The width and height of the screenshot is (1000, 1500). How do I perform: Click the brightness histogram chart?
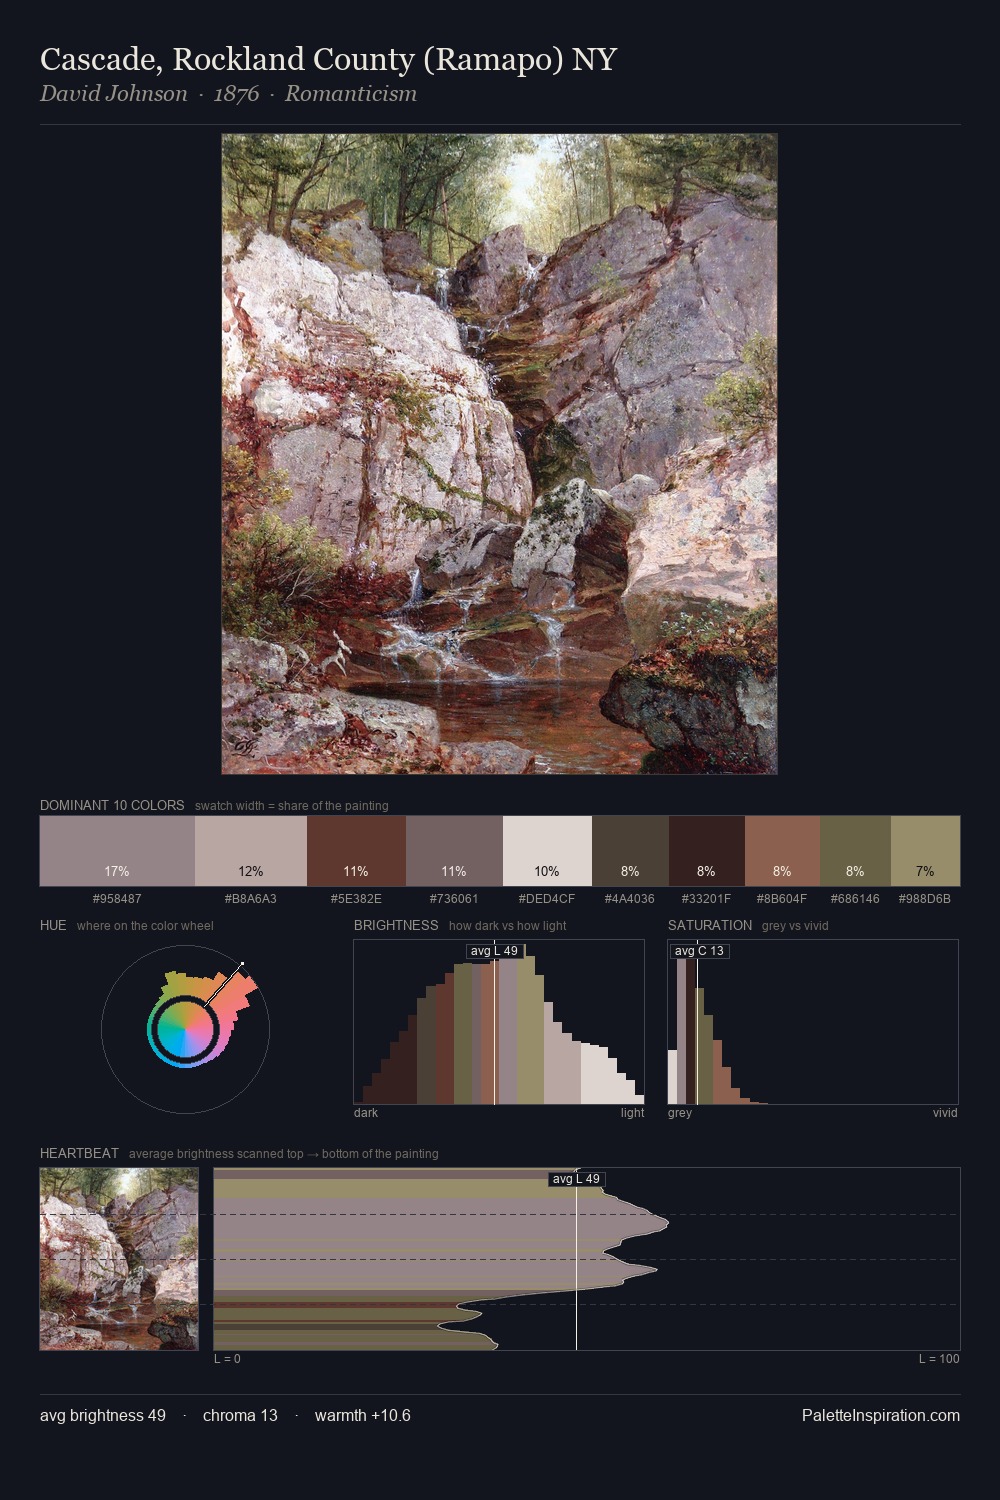[499, 1022]
